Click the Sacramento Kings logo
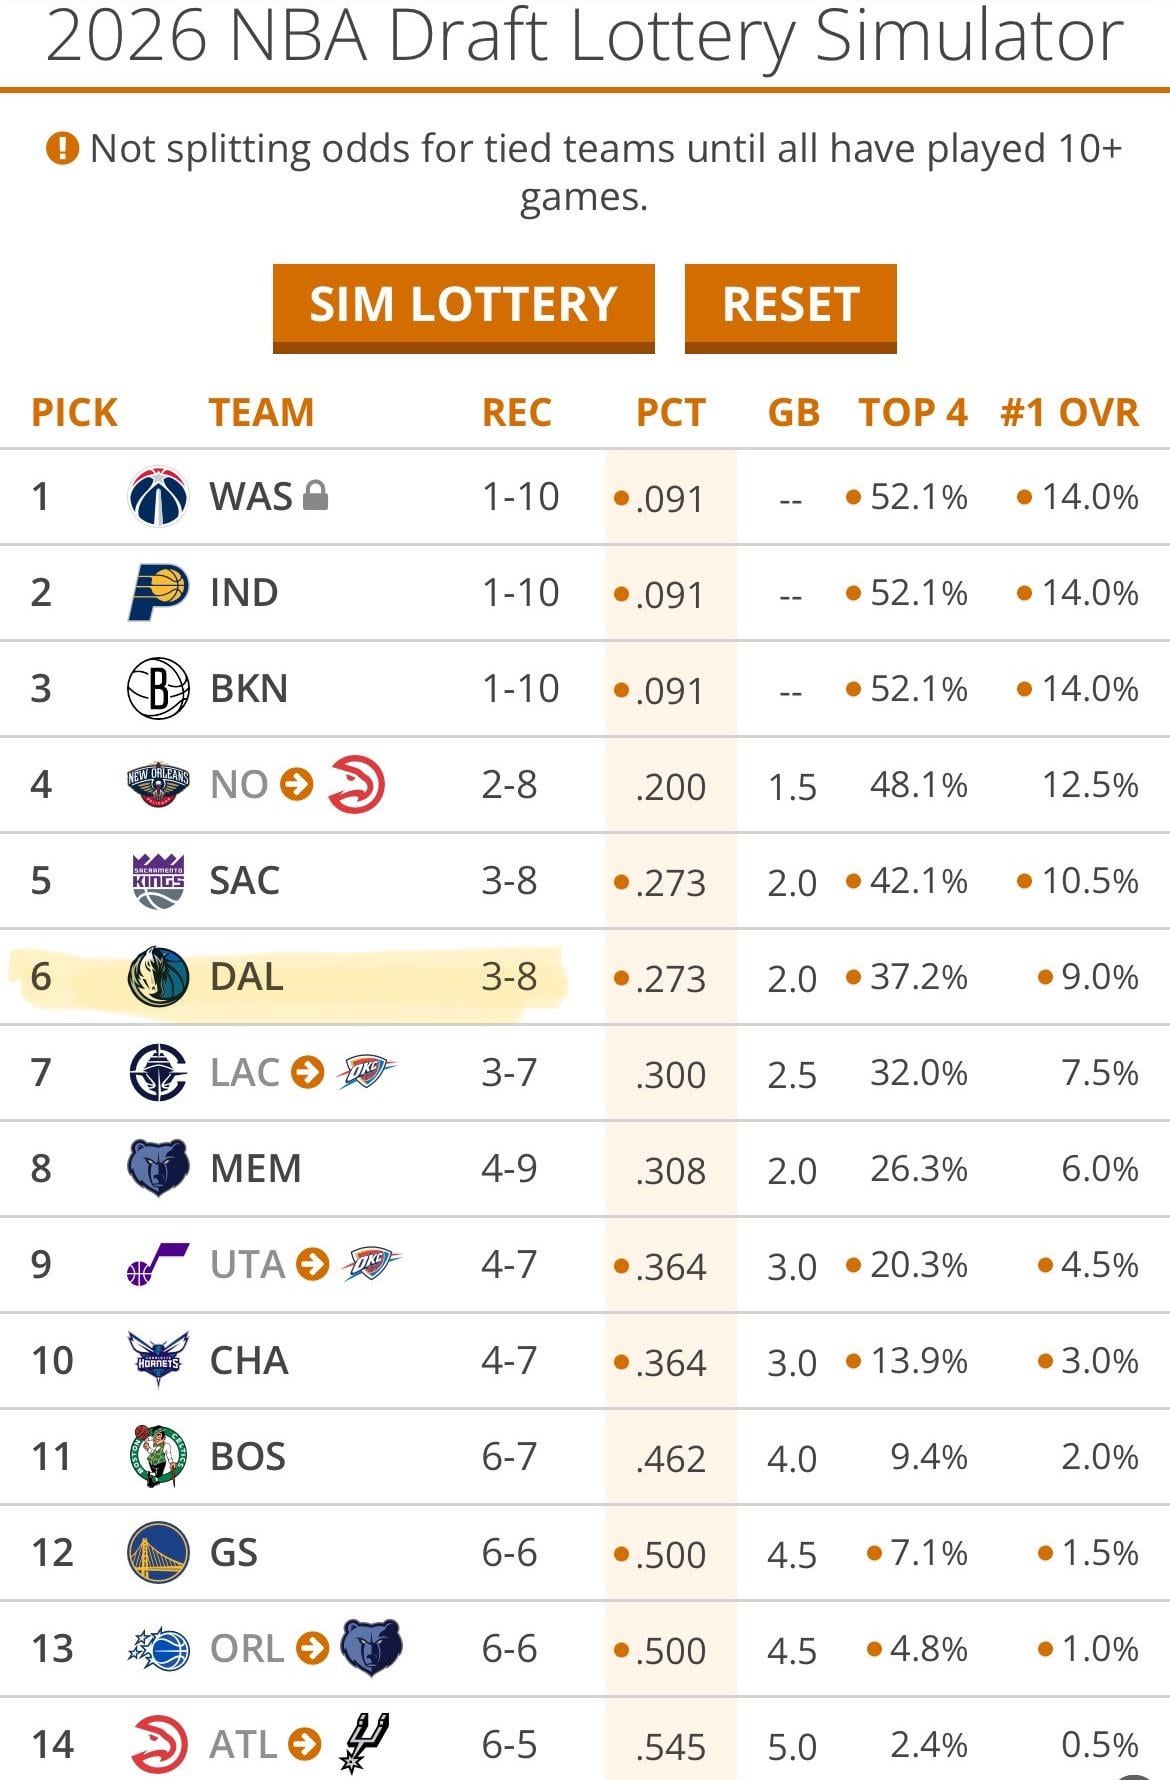The height and width of the screenshot is (1780, 1170). point(158,880)
